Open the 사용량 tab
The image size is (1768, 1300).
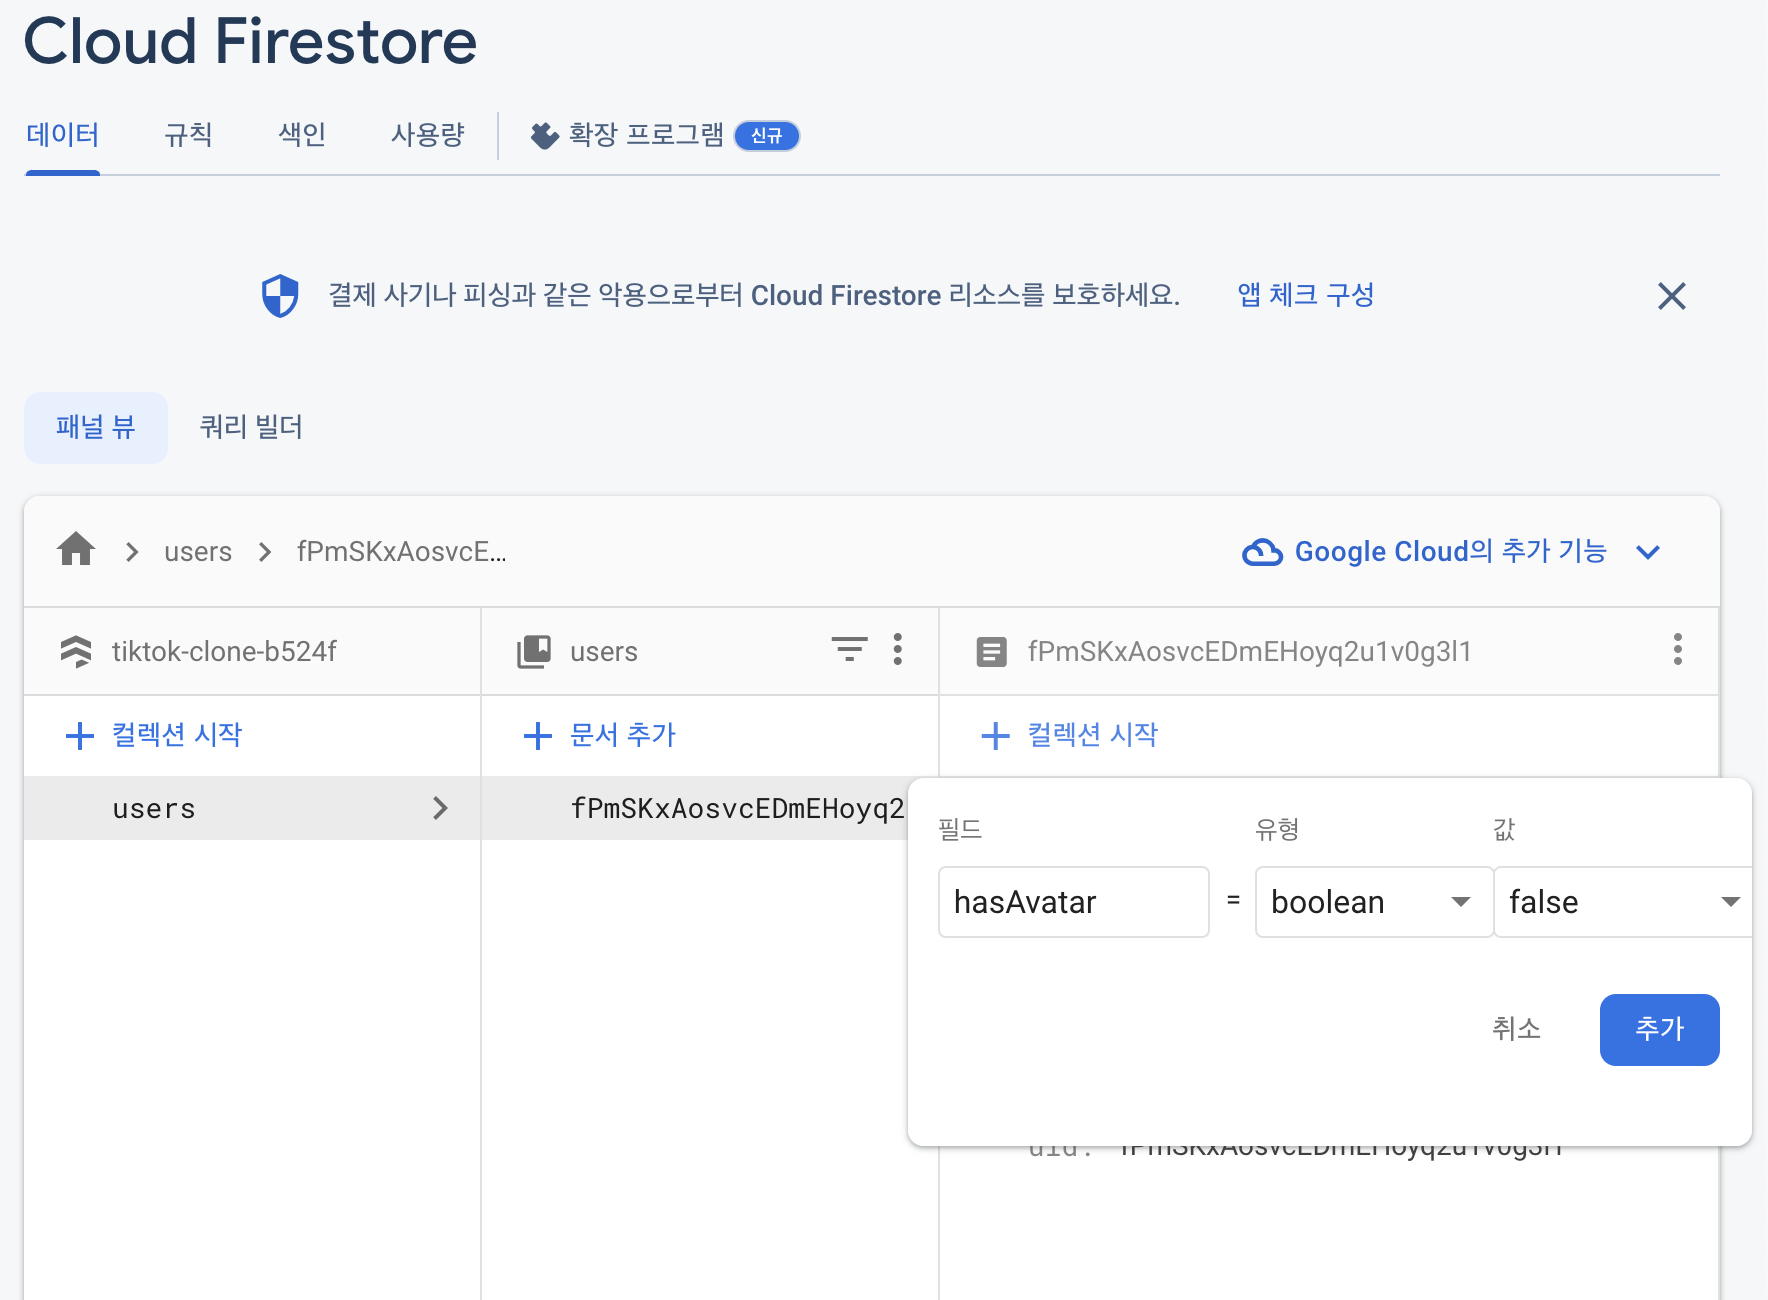coord(428,135)
